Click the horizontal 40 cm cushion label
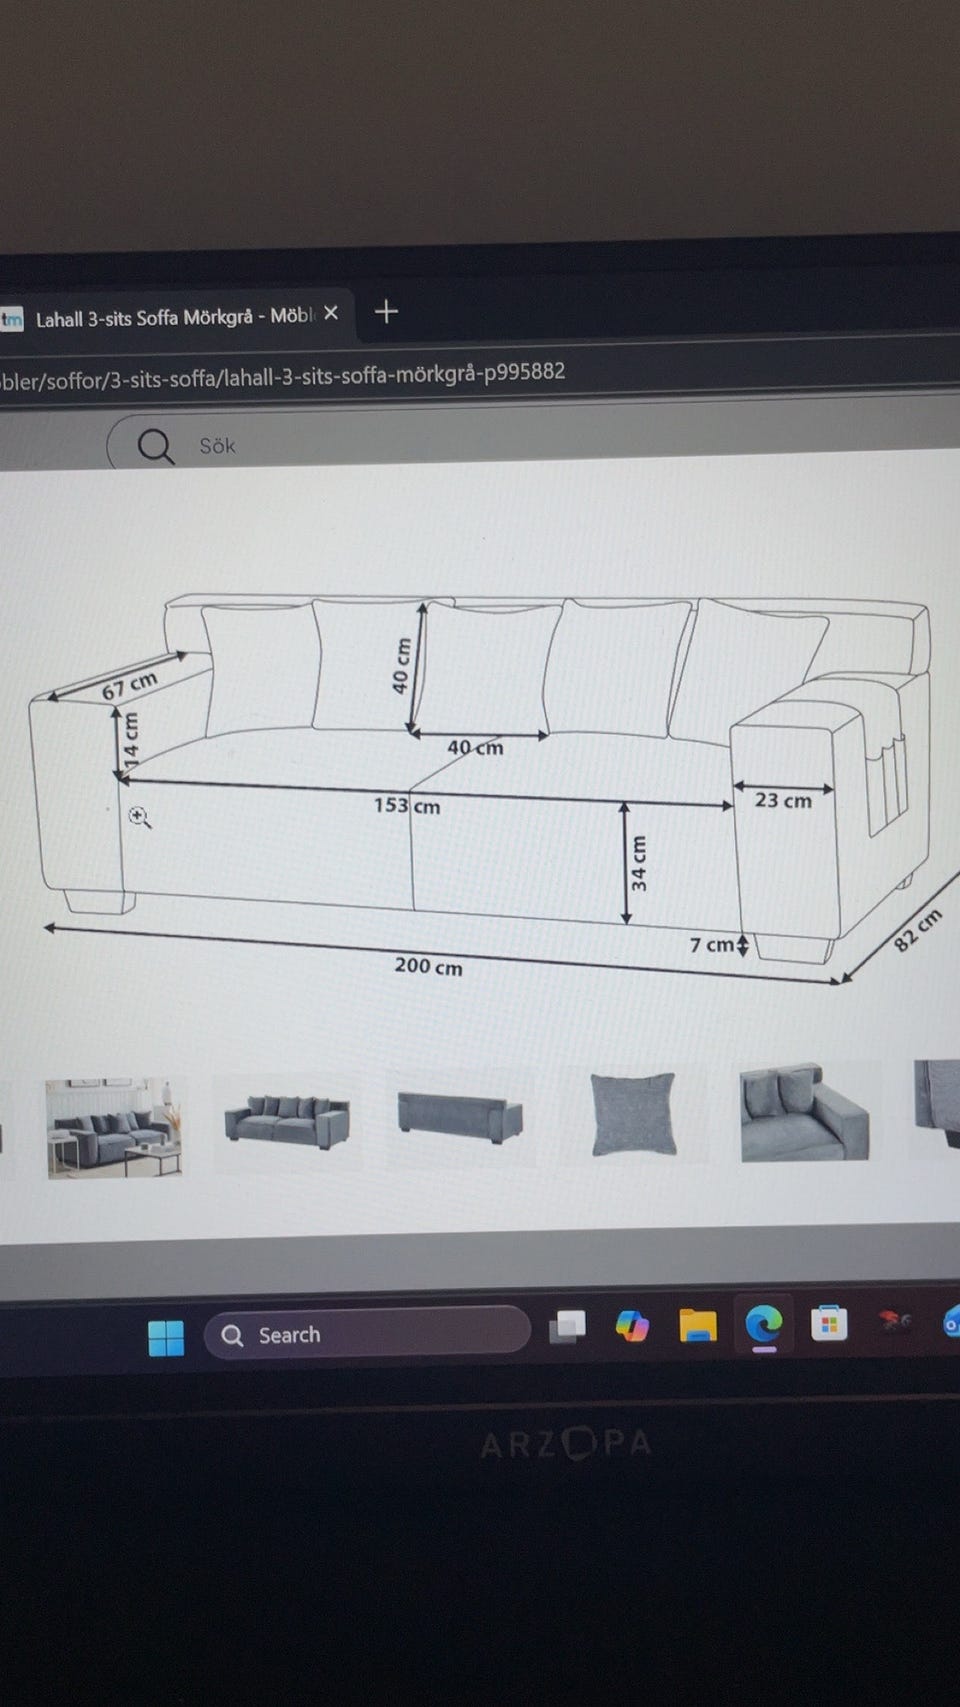Screen dimensions: 960x1707 tap(475, 747)
